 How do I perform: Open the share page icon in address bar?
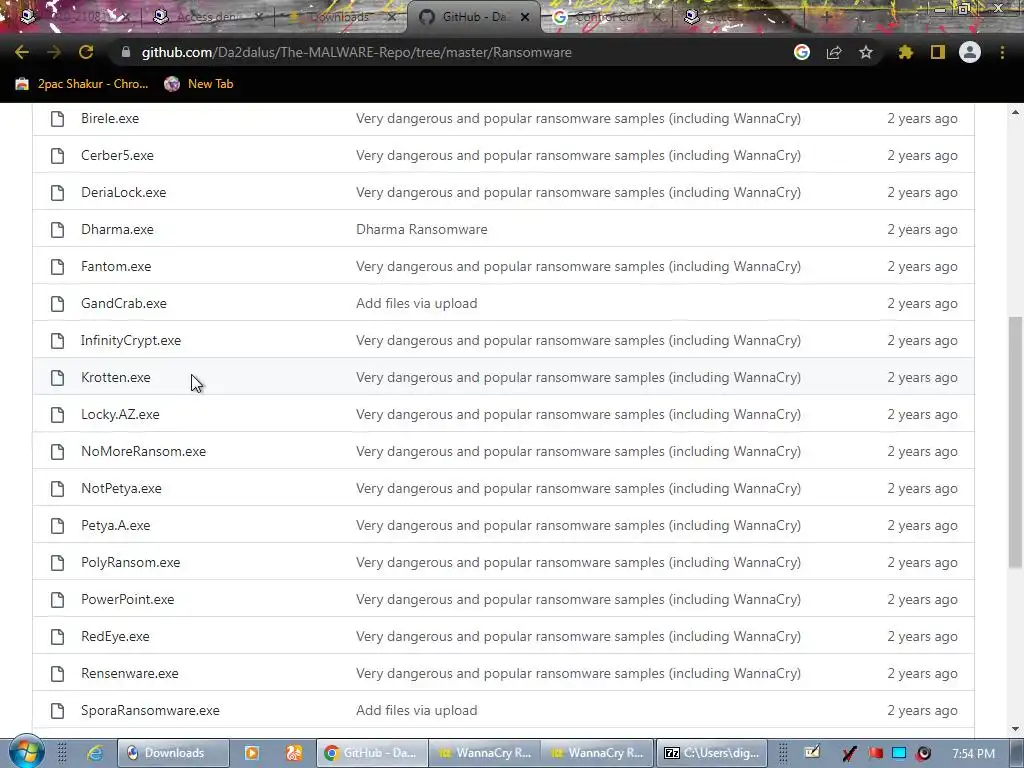(834, 52)
